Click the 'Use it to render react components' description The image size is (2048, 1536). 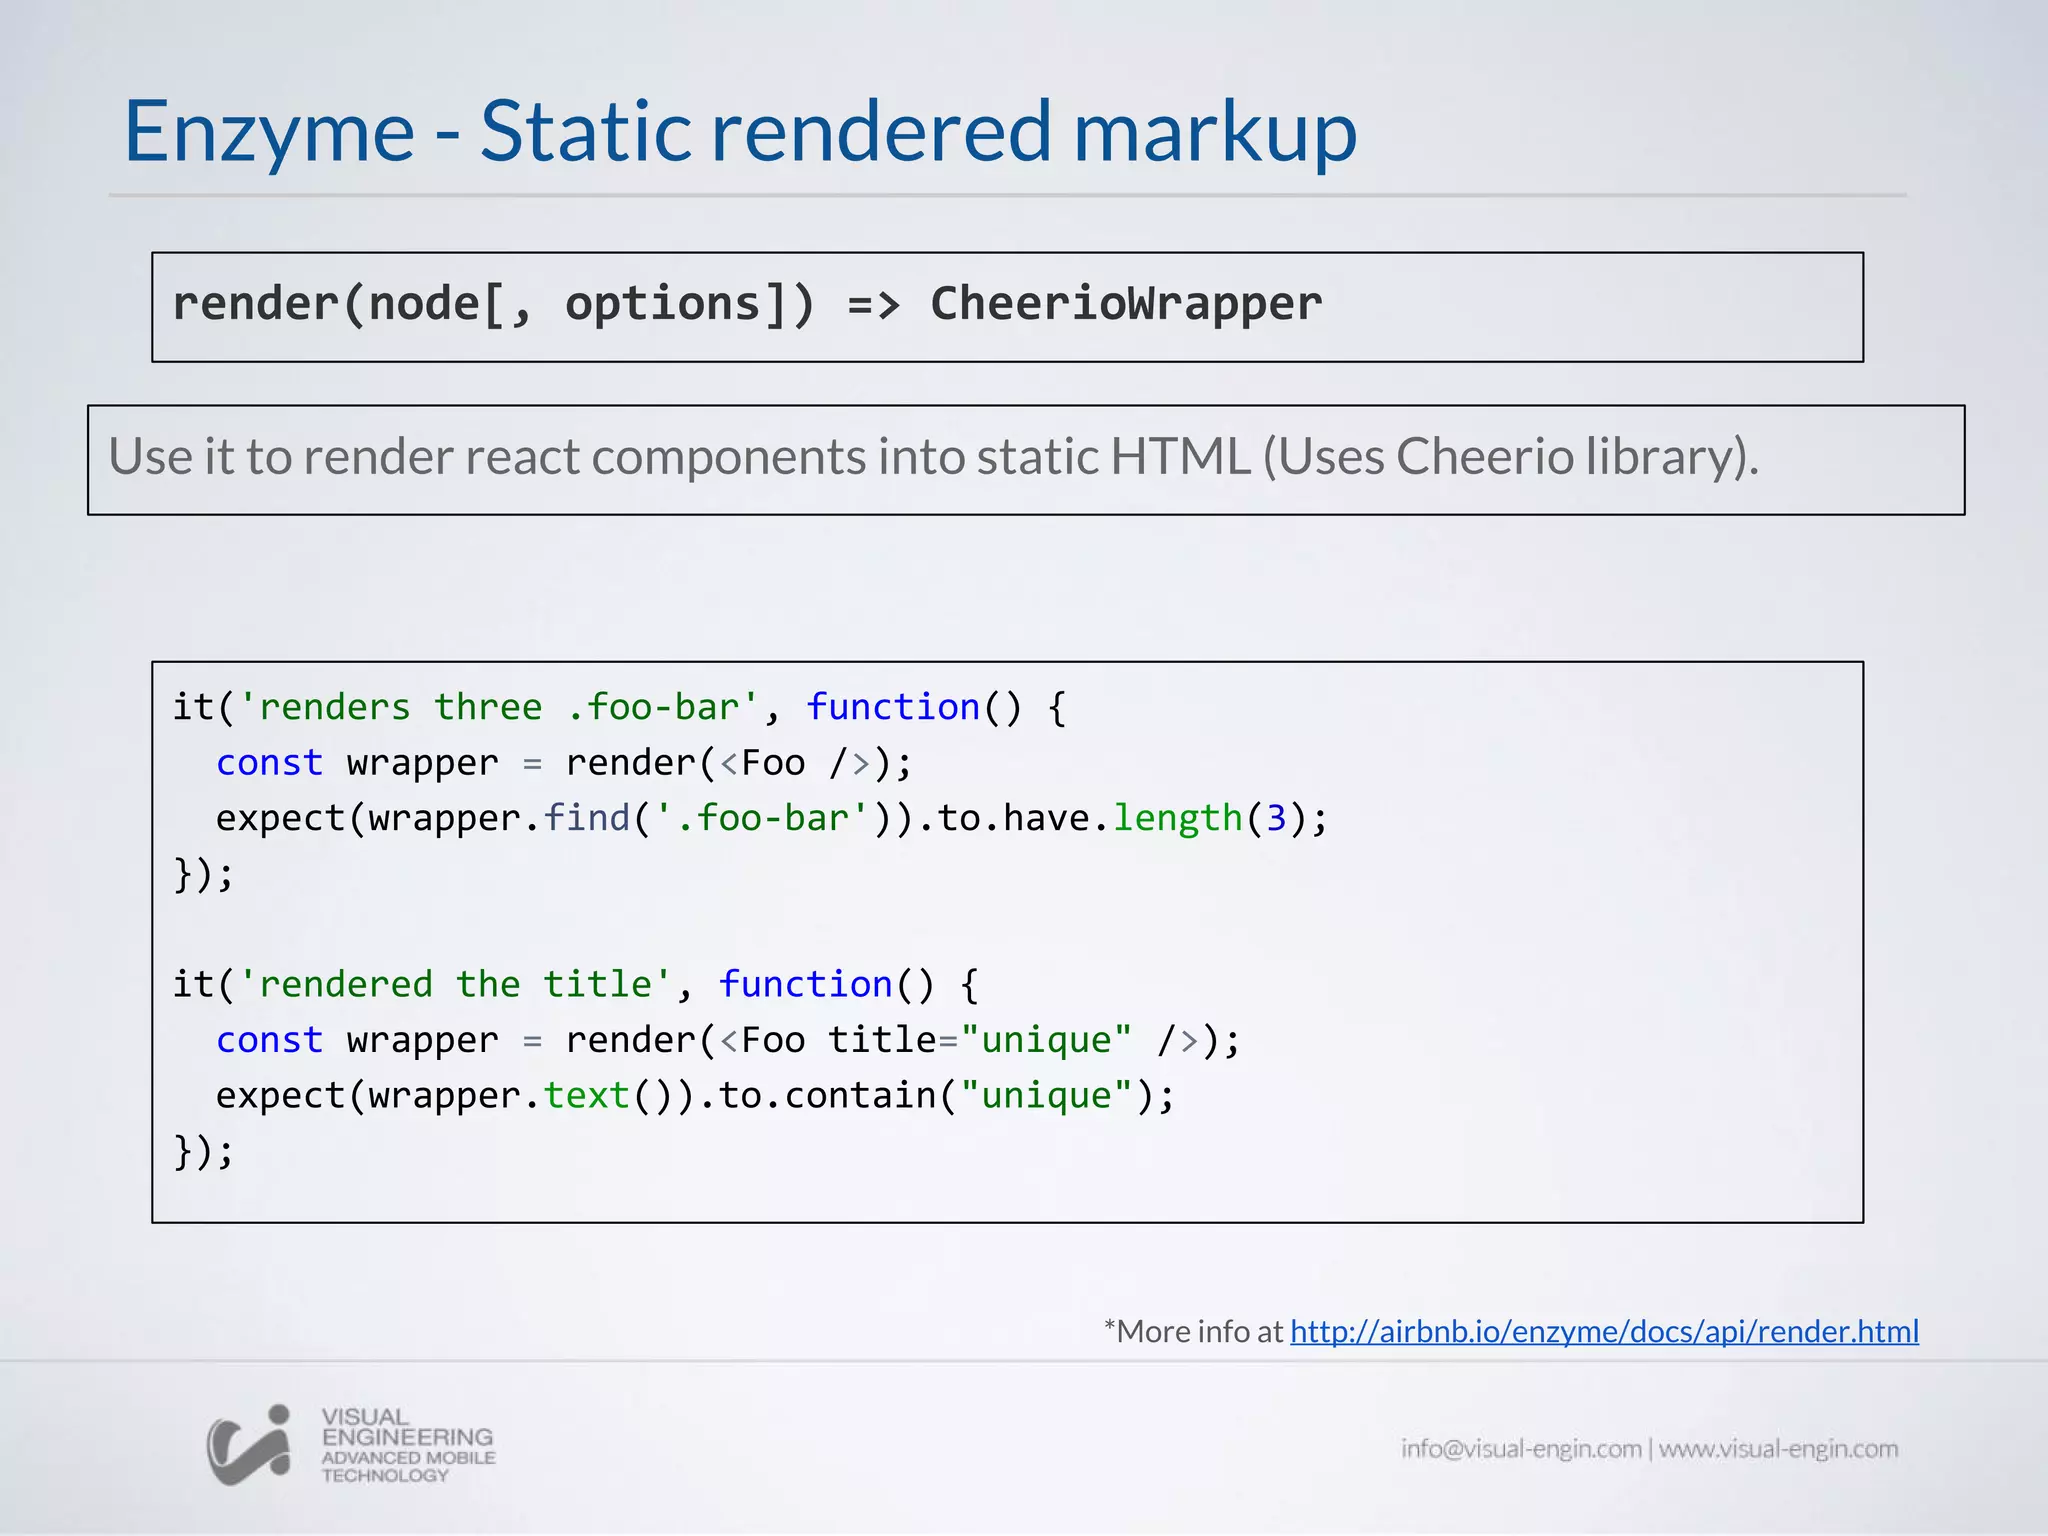tap(933, 457)
